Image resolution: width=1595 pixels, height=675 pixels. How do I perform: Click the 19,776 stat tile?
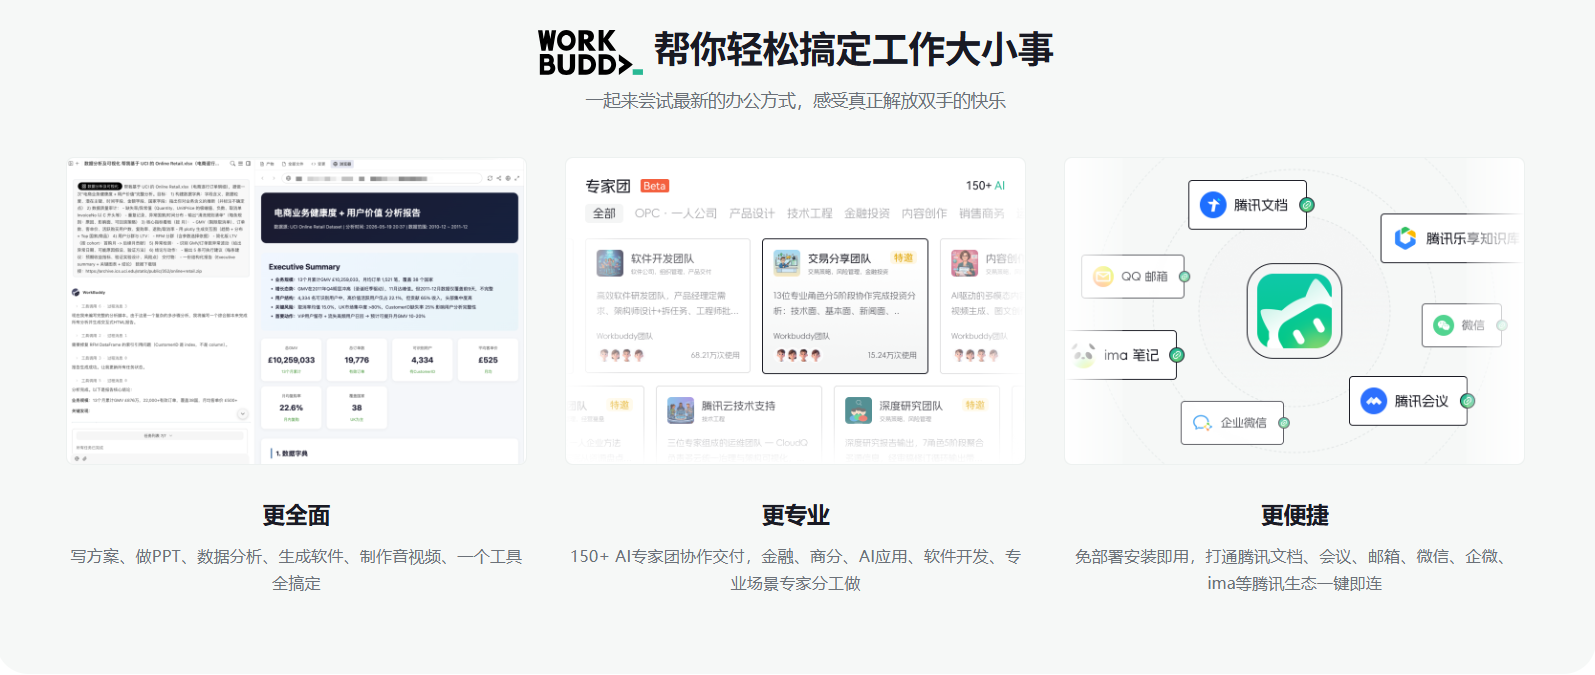[x=357, y=360]
